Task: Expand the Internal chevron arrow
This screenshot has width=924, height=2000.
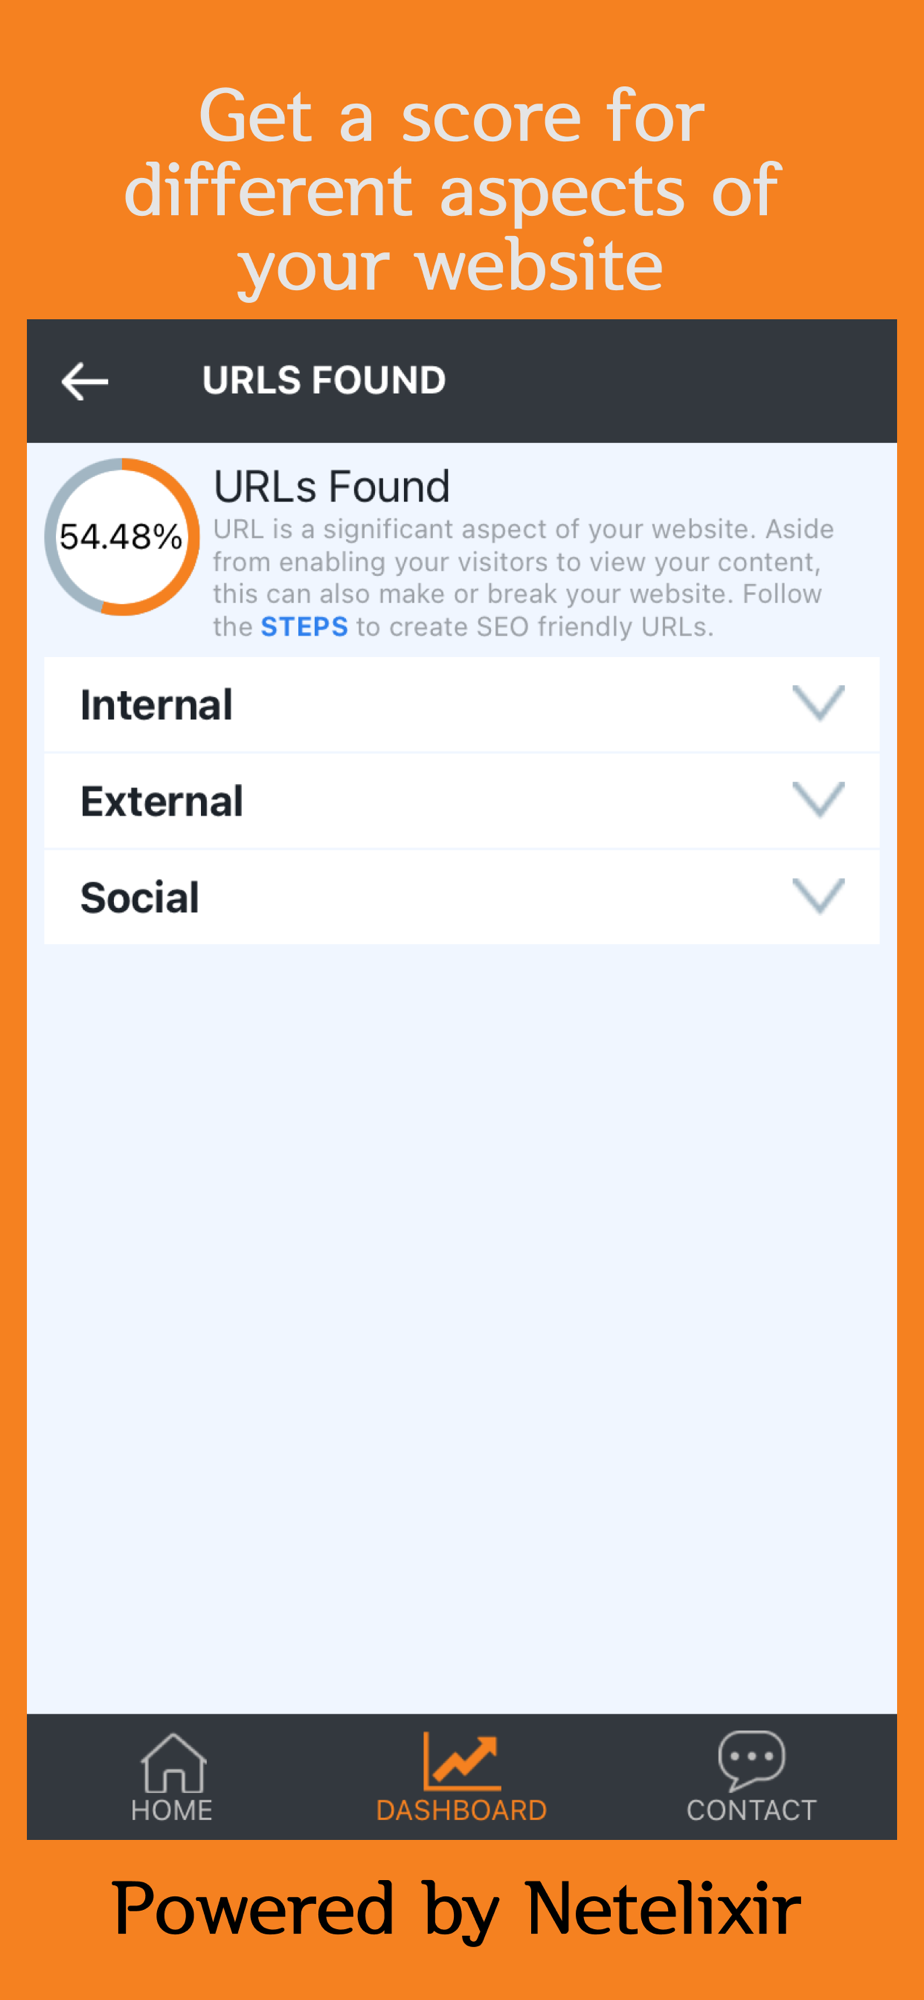Action: pyautogui.click(x=819, y=703)
